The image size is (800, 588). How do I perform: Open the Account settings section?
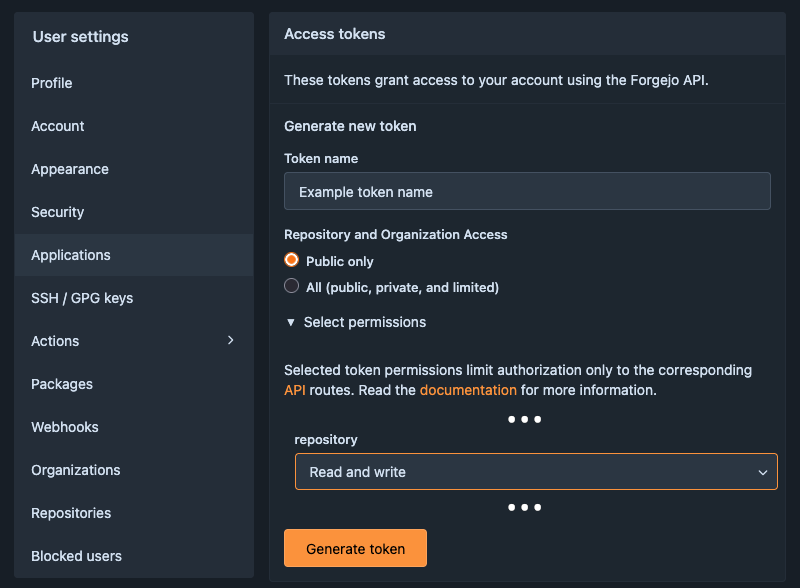click(57, 126)
